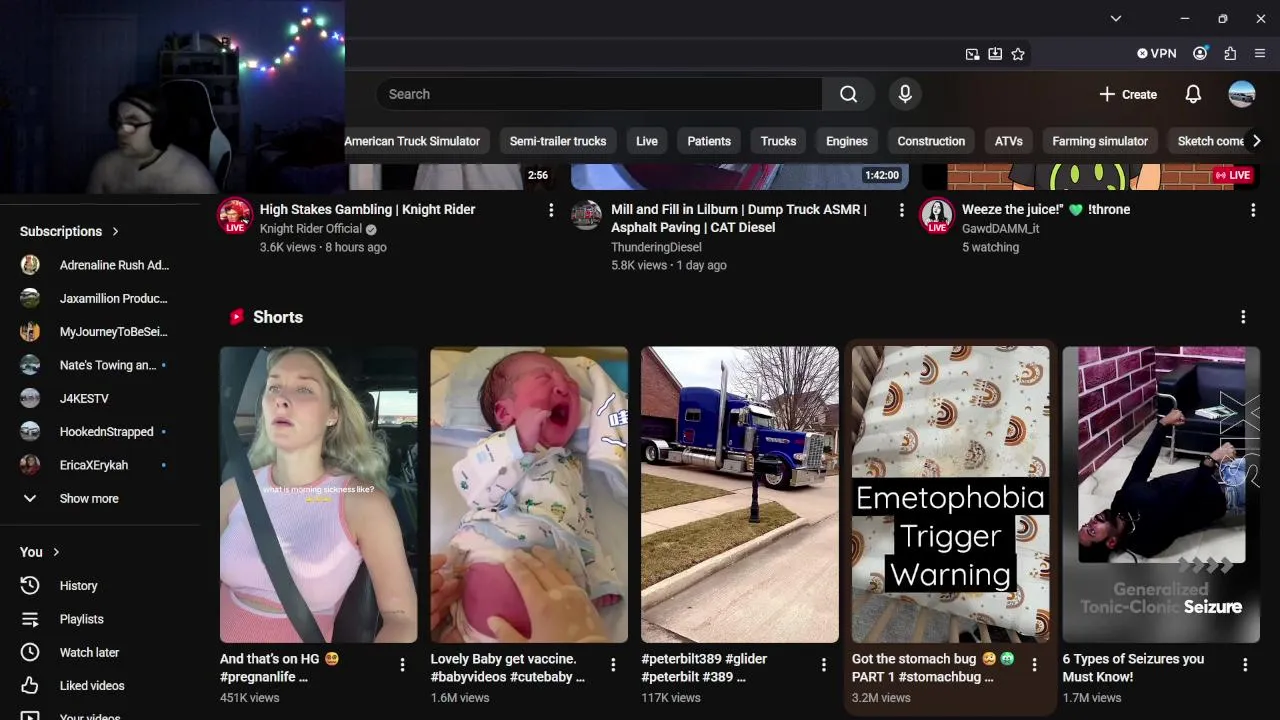Select the Trucks filter chip
Screen dimensions: 1280x720
pyautogui.click(x=778, y=141)
